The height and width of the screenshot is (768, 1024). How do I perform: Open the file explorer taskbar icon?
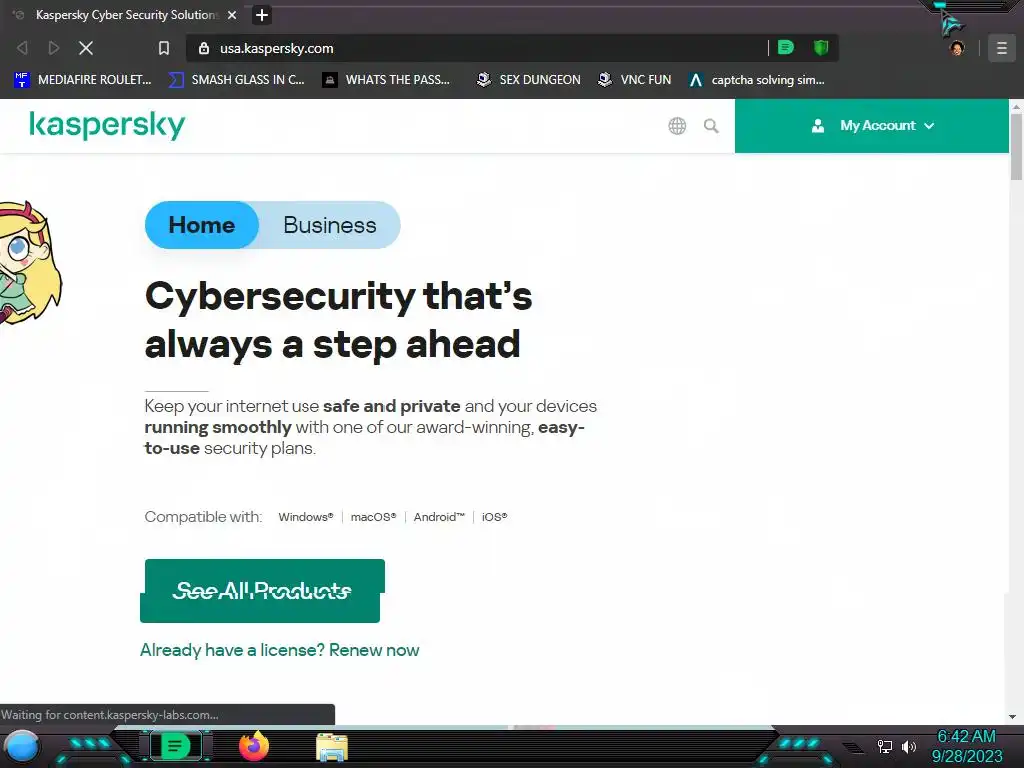(x=332, y=747)
